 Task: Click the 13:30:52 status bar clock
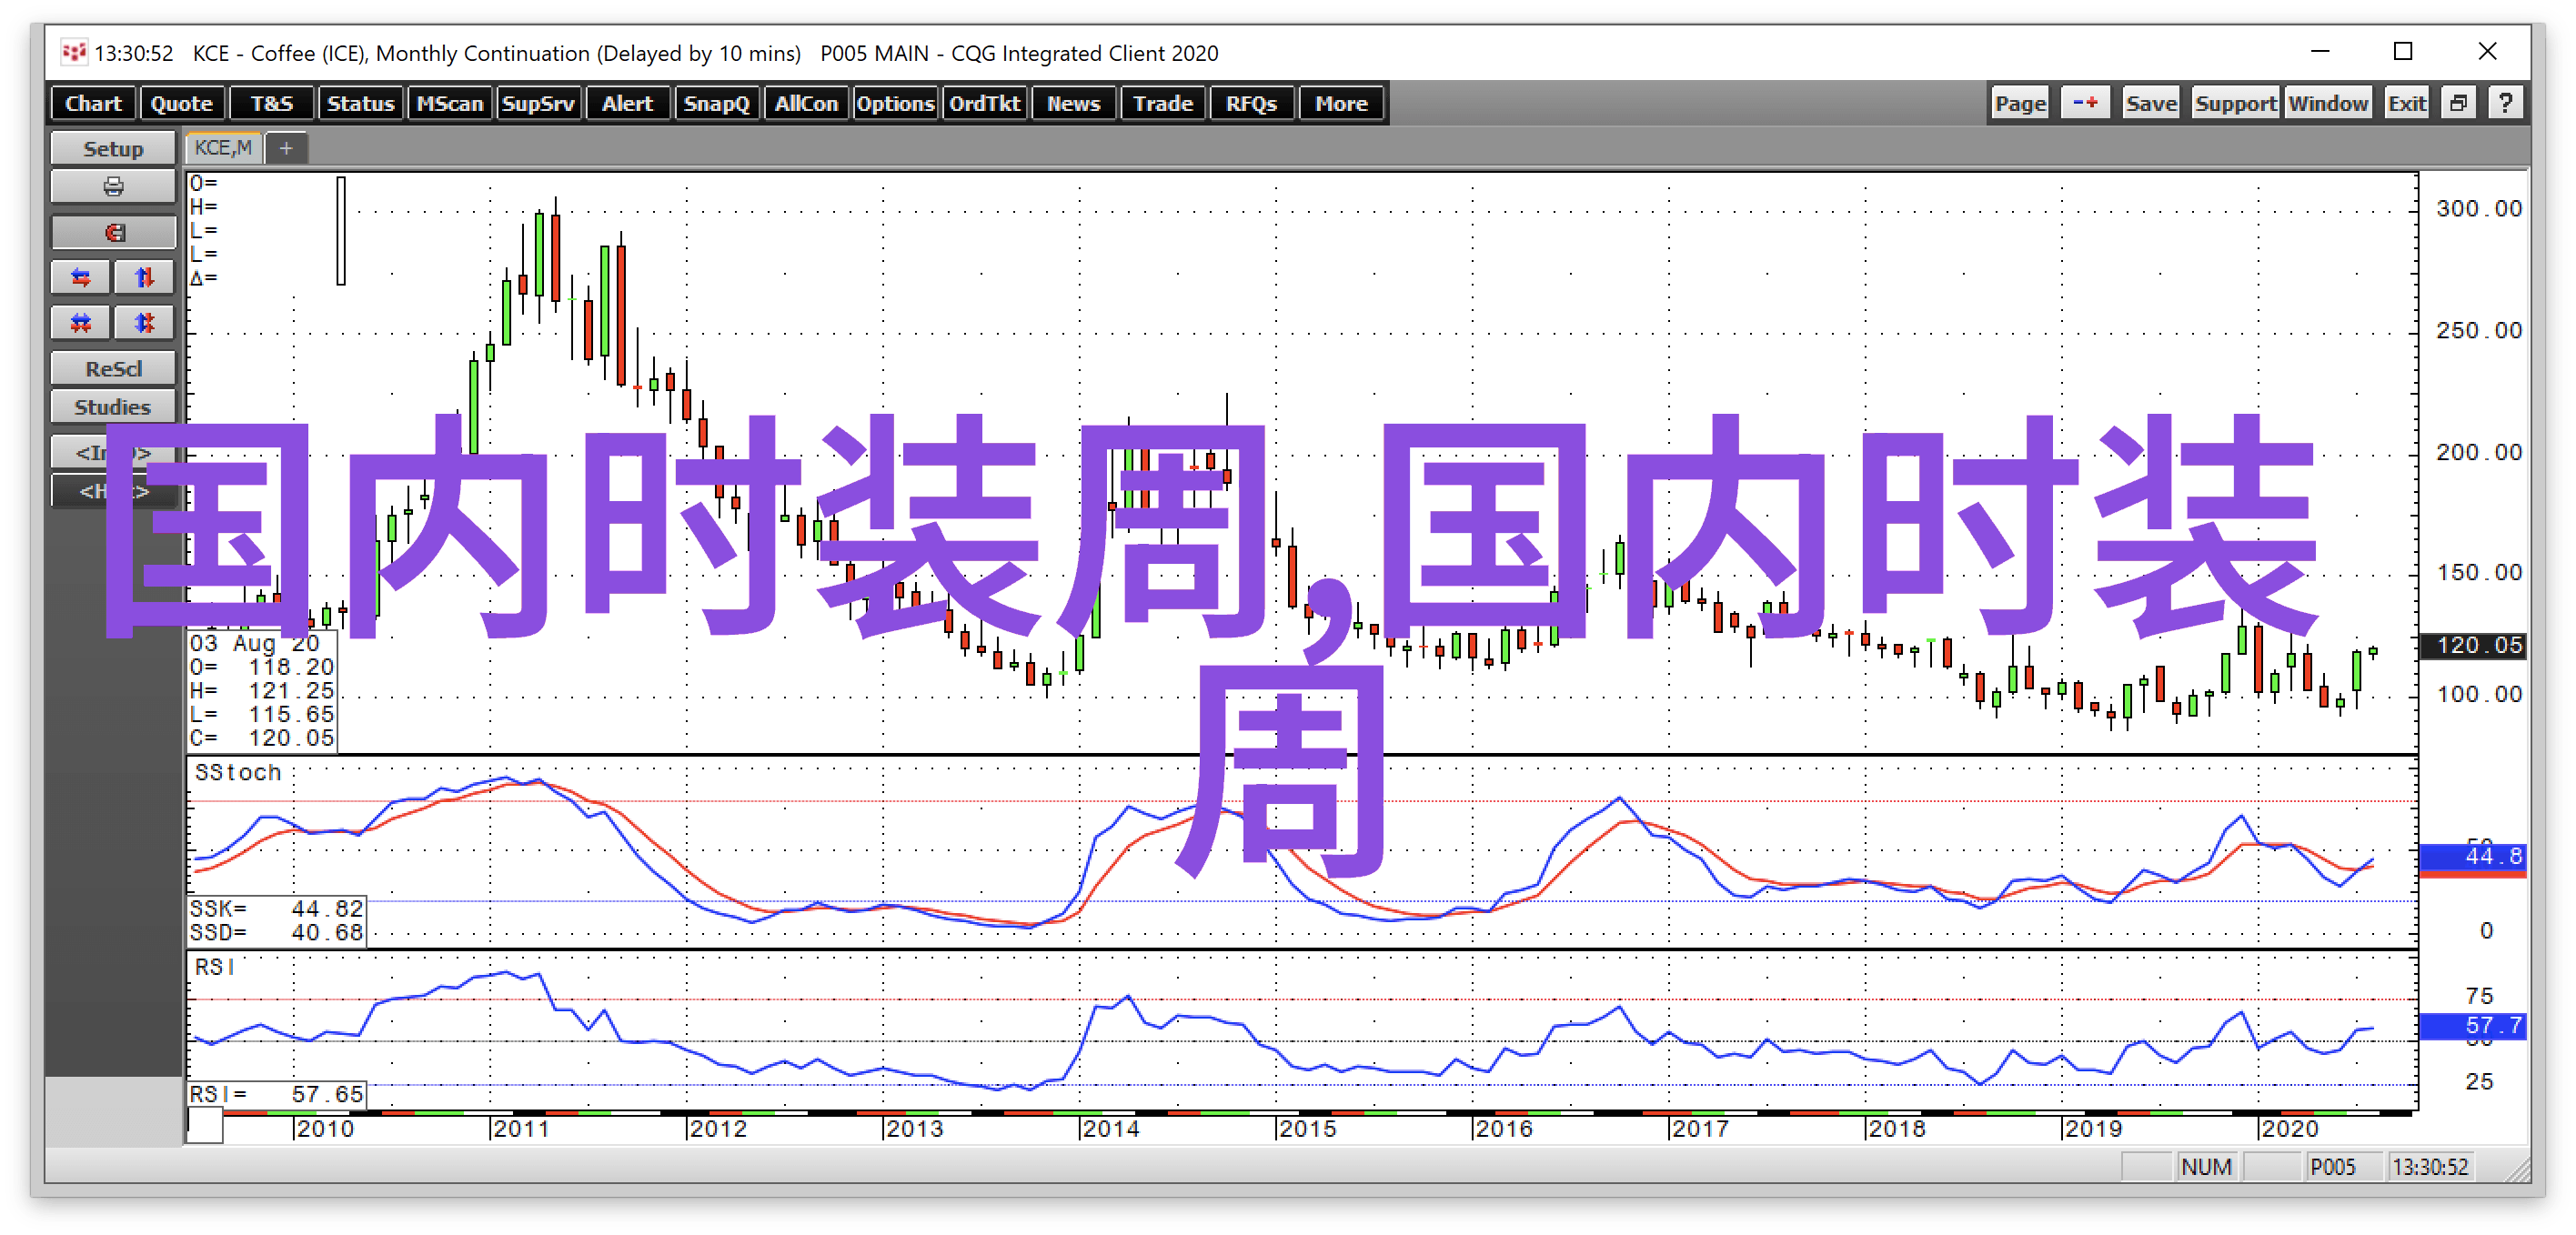[x=2431, y=1167]
